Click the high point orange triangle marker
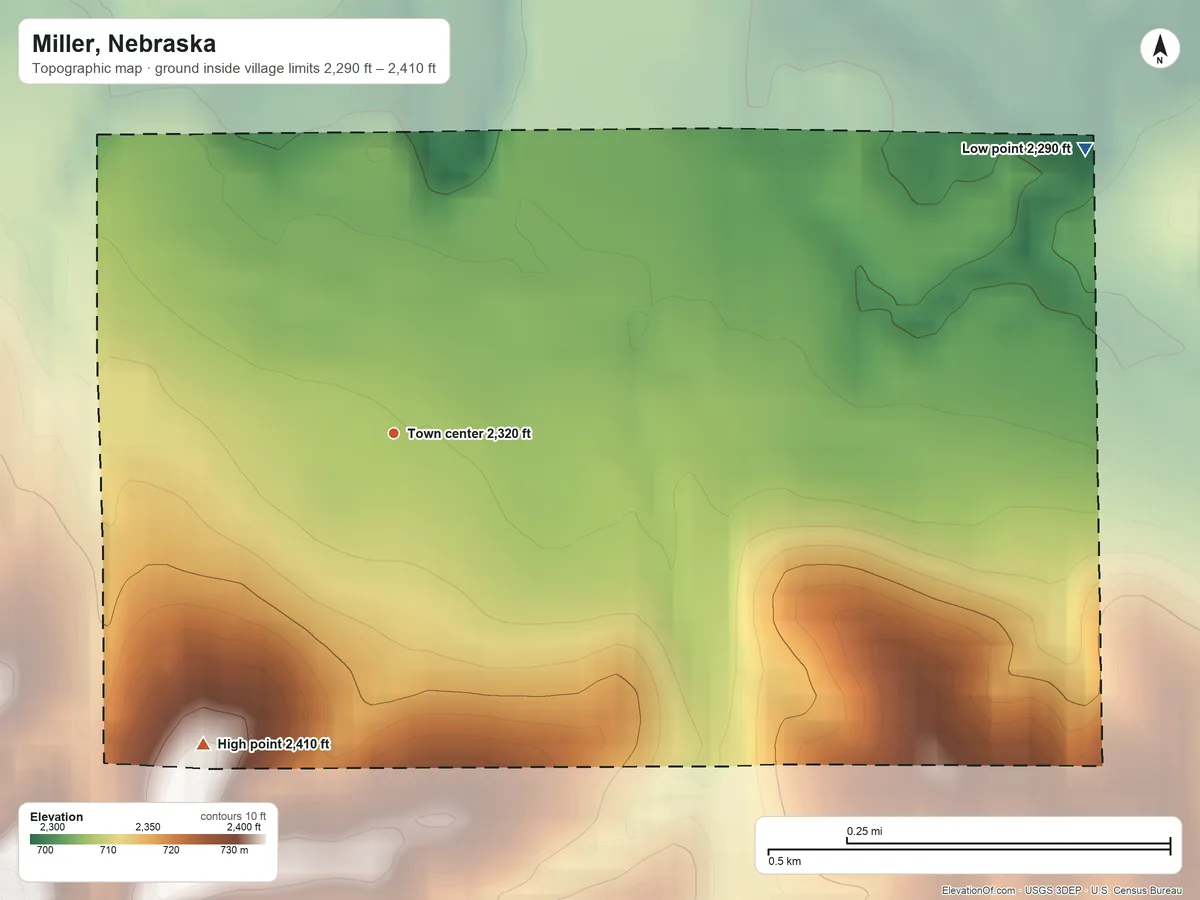This screenshot has height=900, width=1200. point(203,743)
